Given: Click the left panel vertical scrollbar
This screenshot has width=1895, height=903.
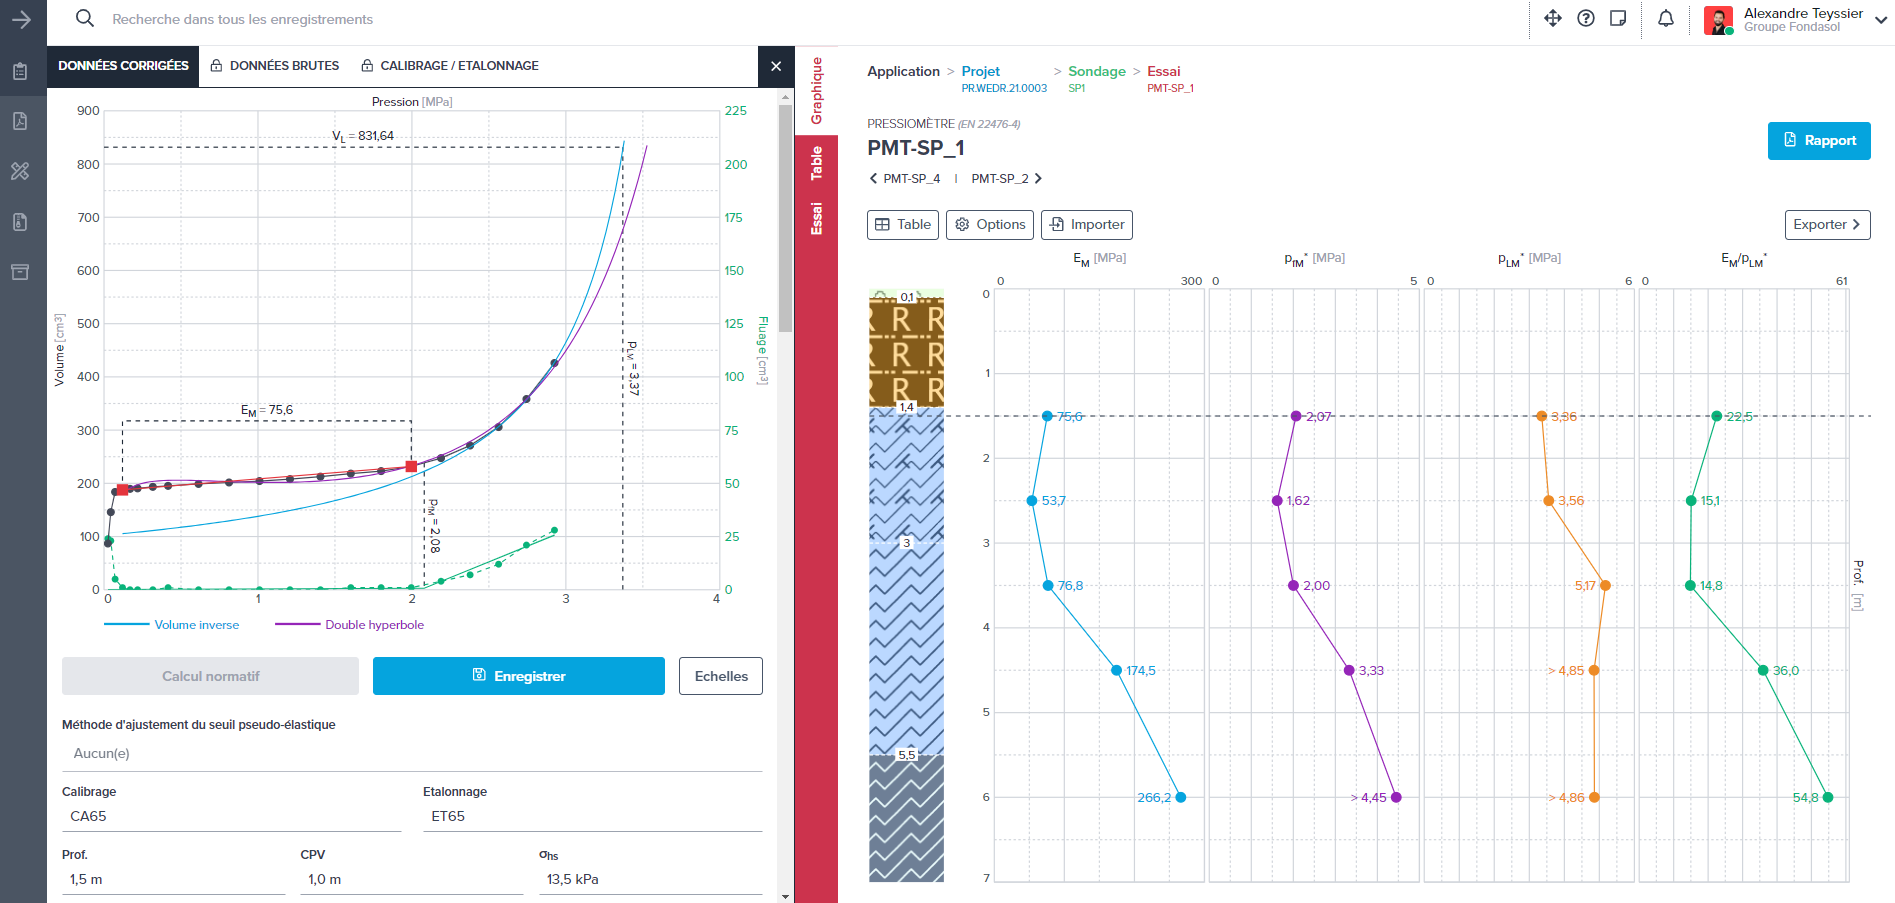Looking at the screenshot, I should [x=785, y=220].
